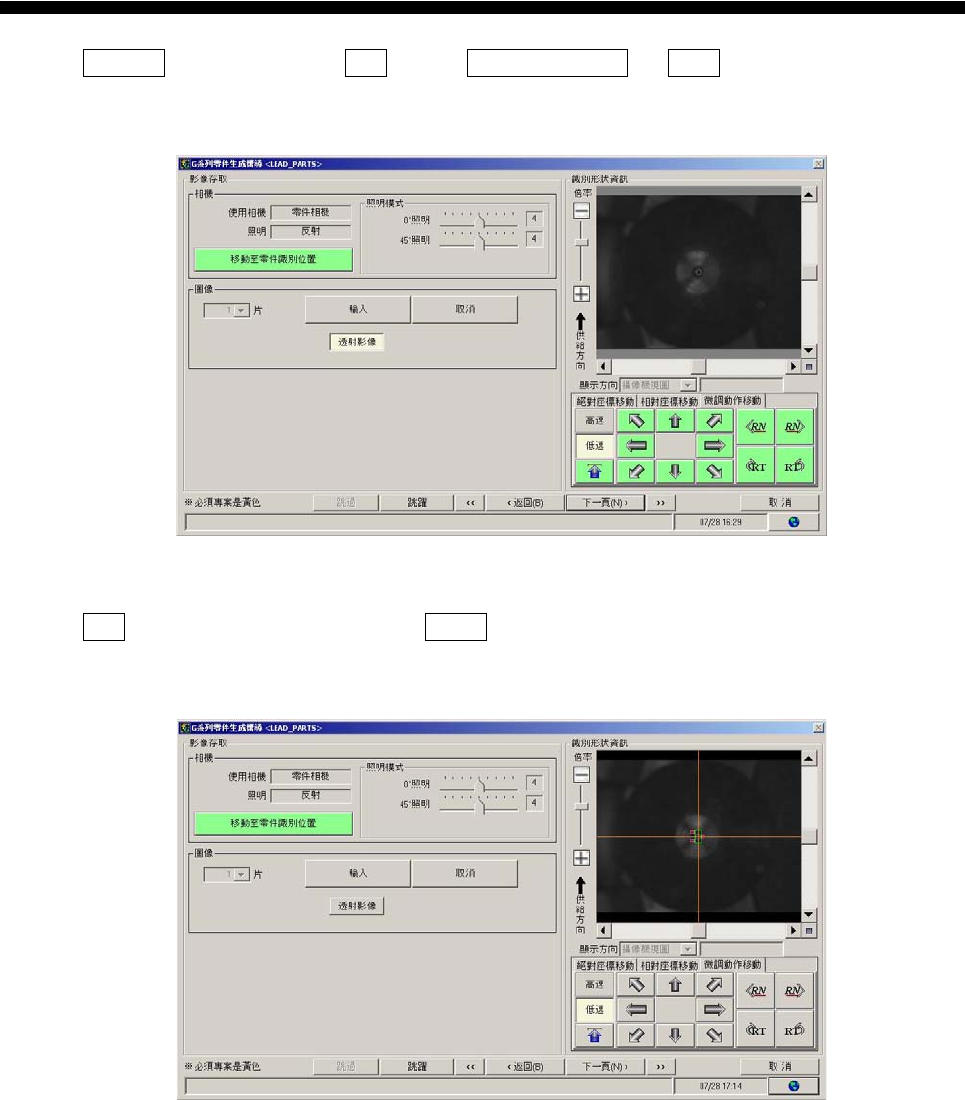Toggle 低速 speed button in 16:29 window
The image size is (965, 1100).
coord(594,445)
